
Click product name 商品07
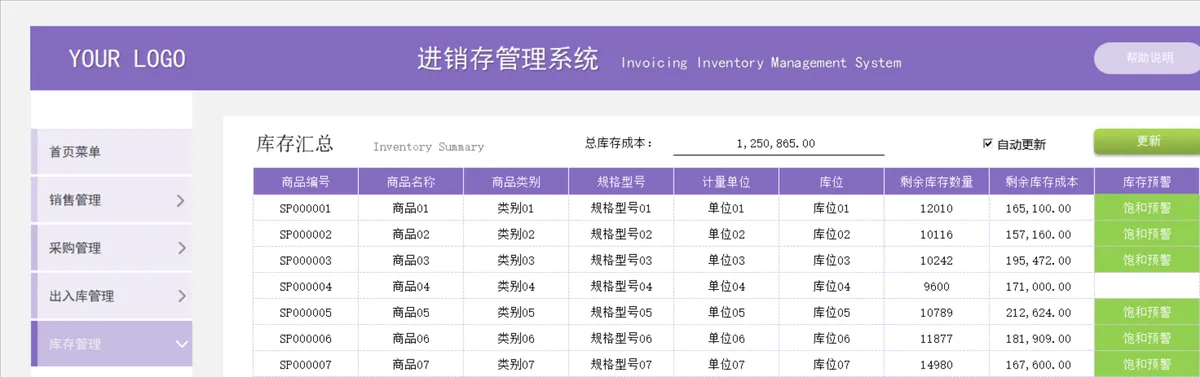(410, 364)
